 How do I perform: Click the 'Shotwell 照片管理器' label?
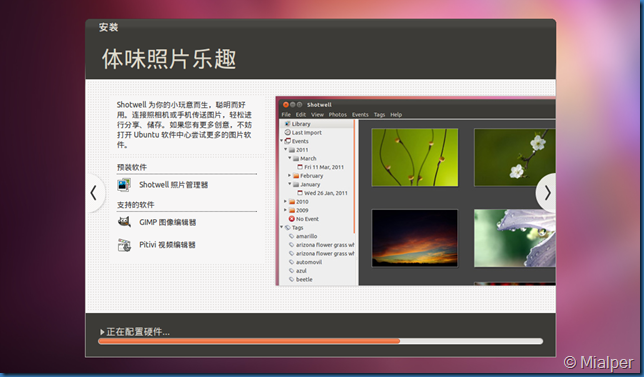click(173, 185)
